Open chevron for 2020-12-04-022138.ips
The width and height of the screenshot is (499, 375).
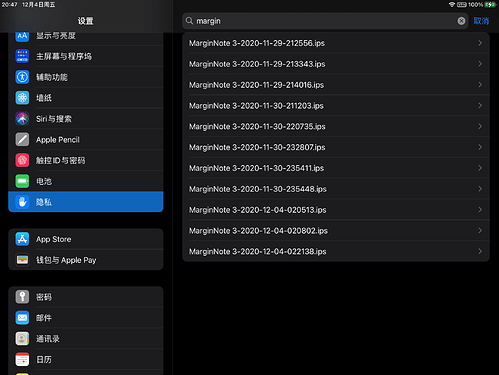tap(480, 251)
